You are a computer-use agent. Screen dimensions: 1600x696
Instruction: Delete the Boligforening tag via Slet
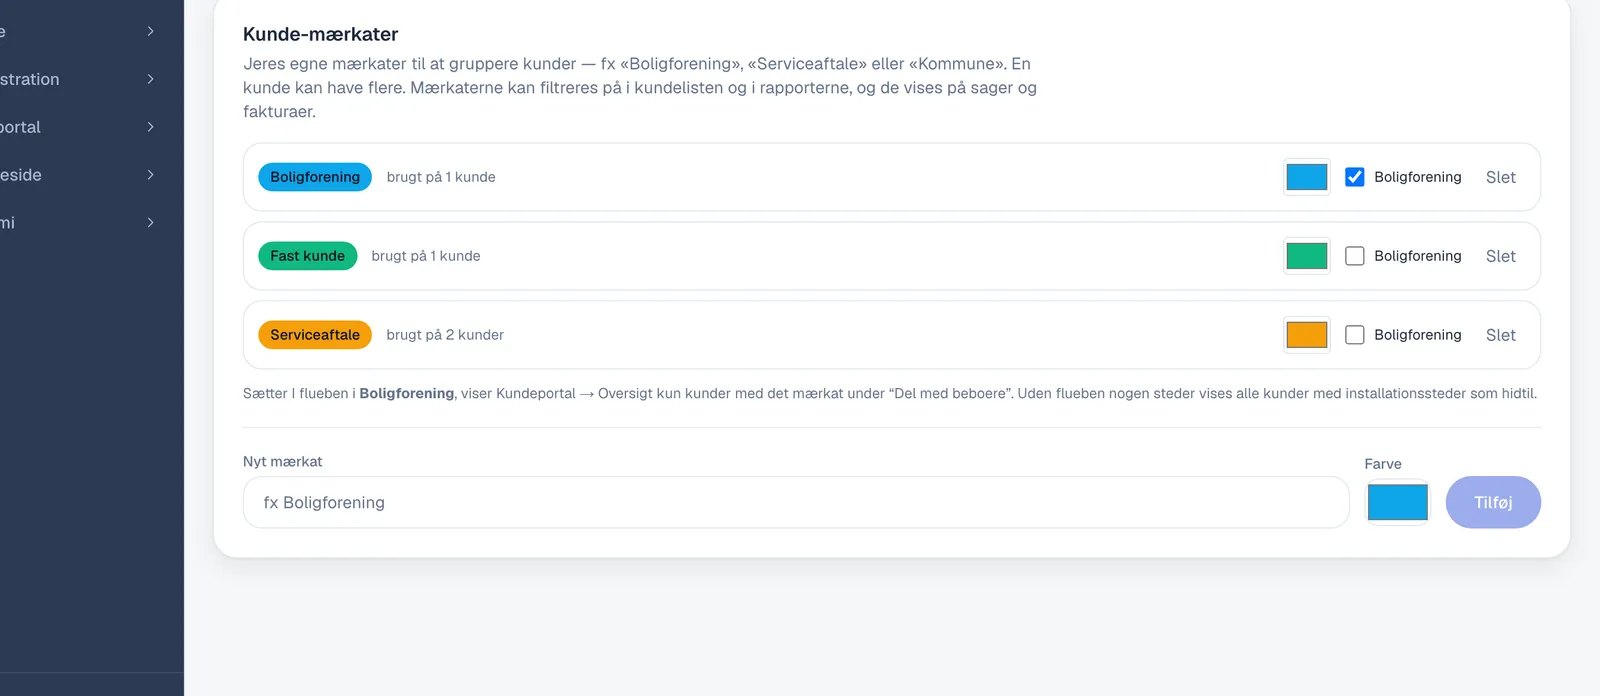[1500, 177]
